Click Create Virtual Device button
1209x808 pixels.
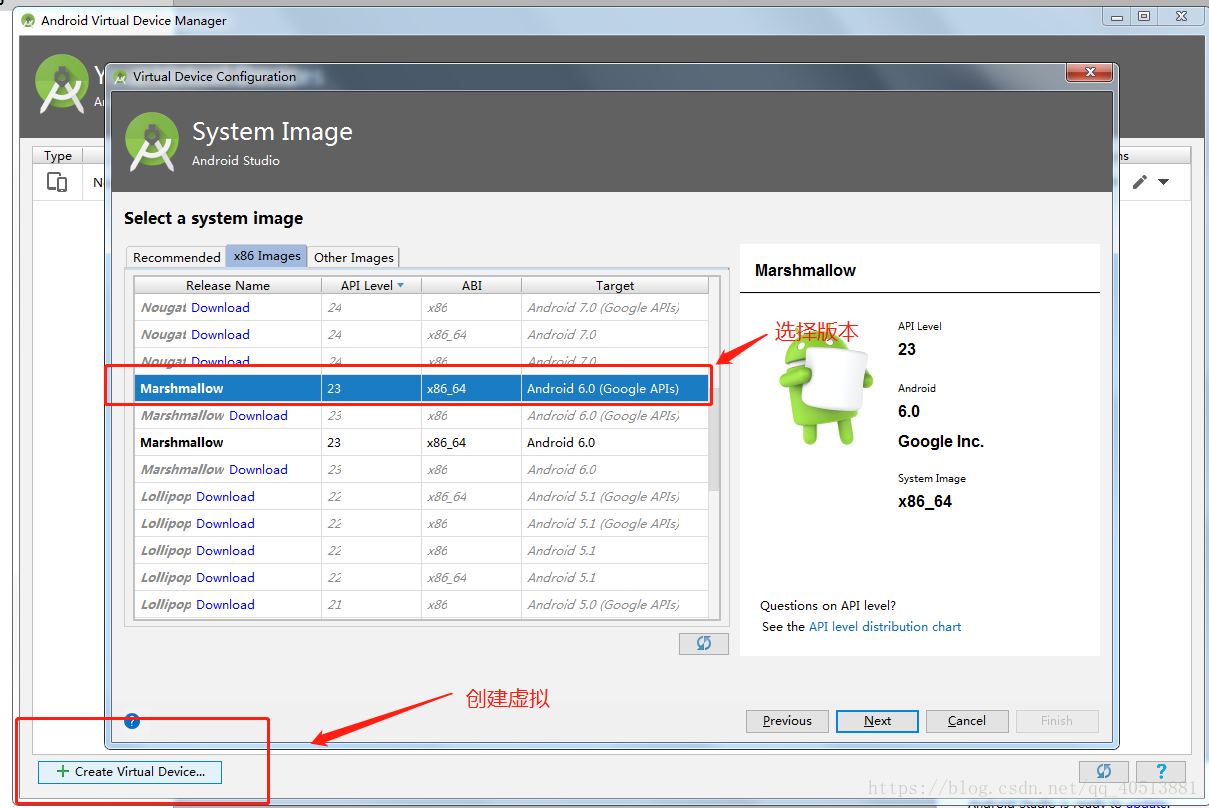[130, 771]
